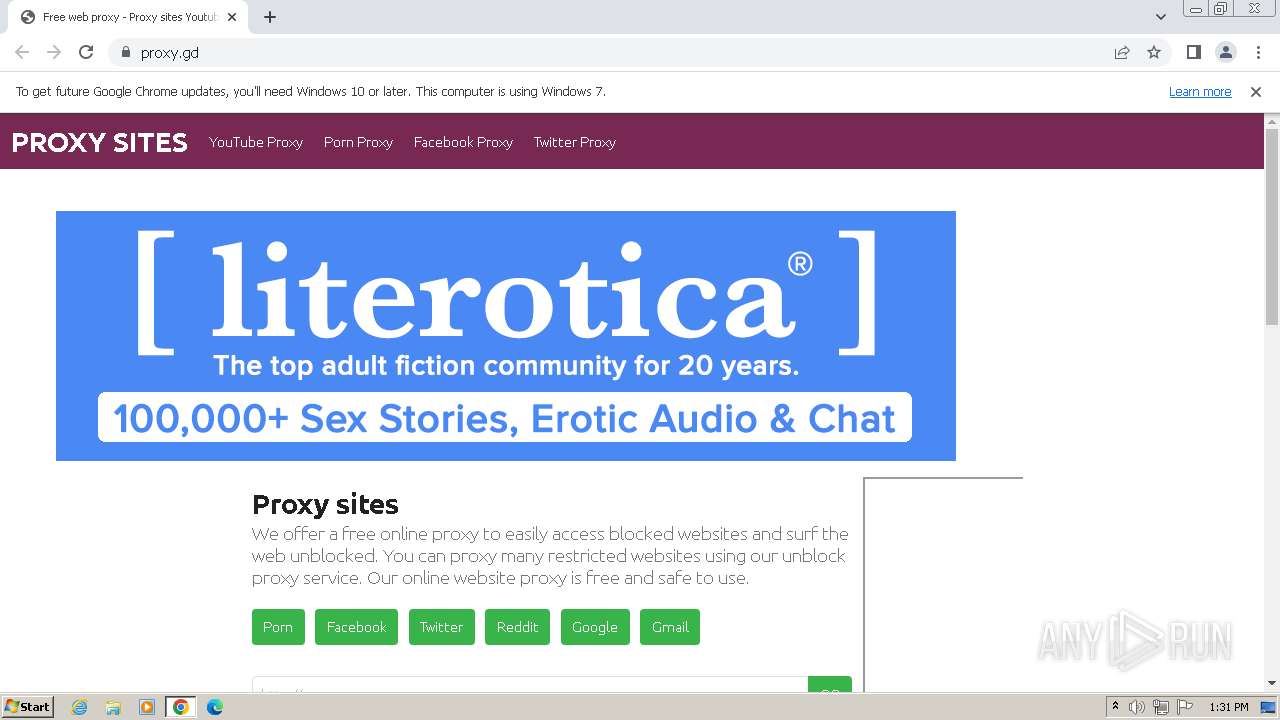1280x720 pixels.
Task: Click the green Google button
Action: click(595, 627)
